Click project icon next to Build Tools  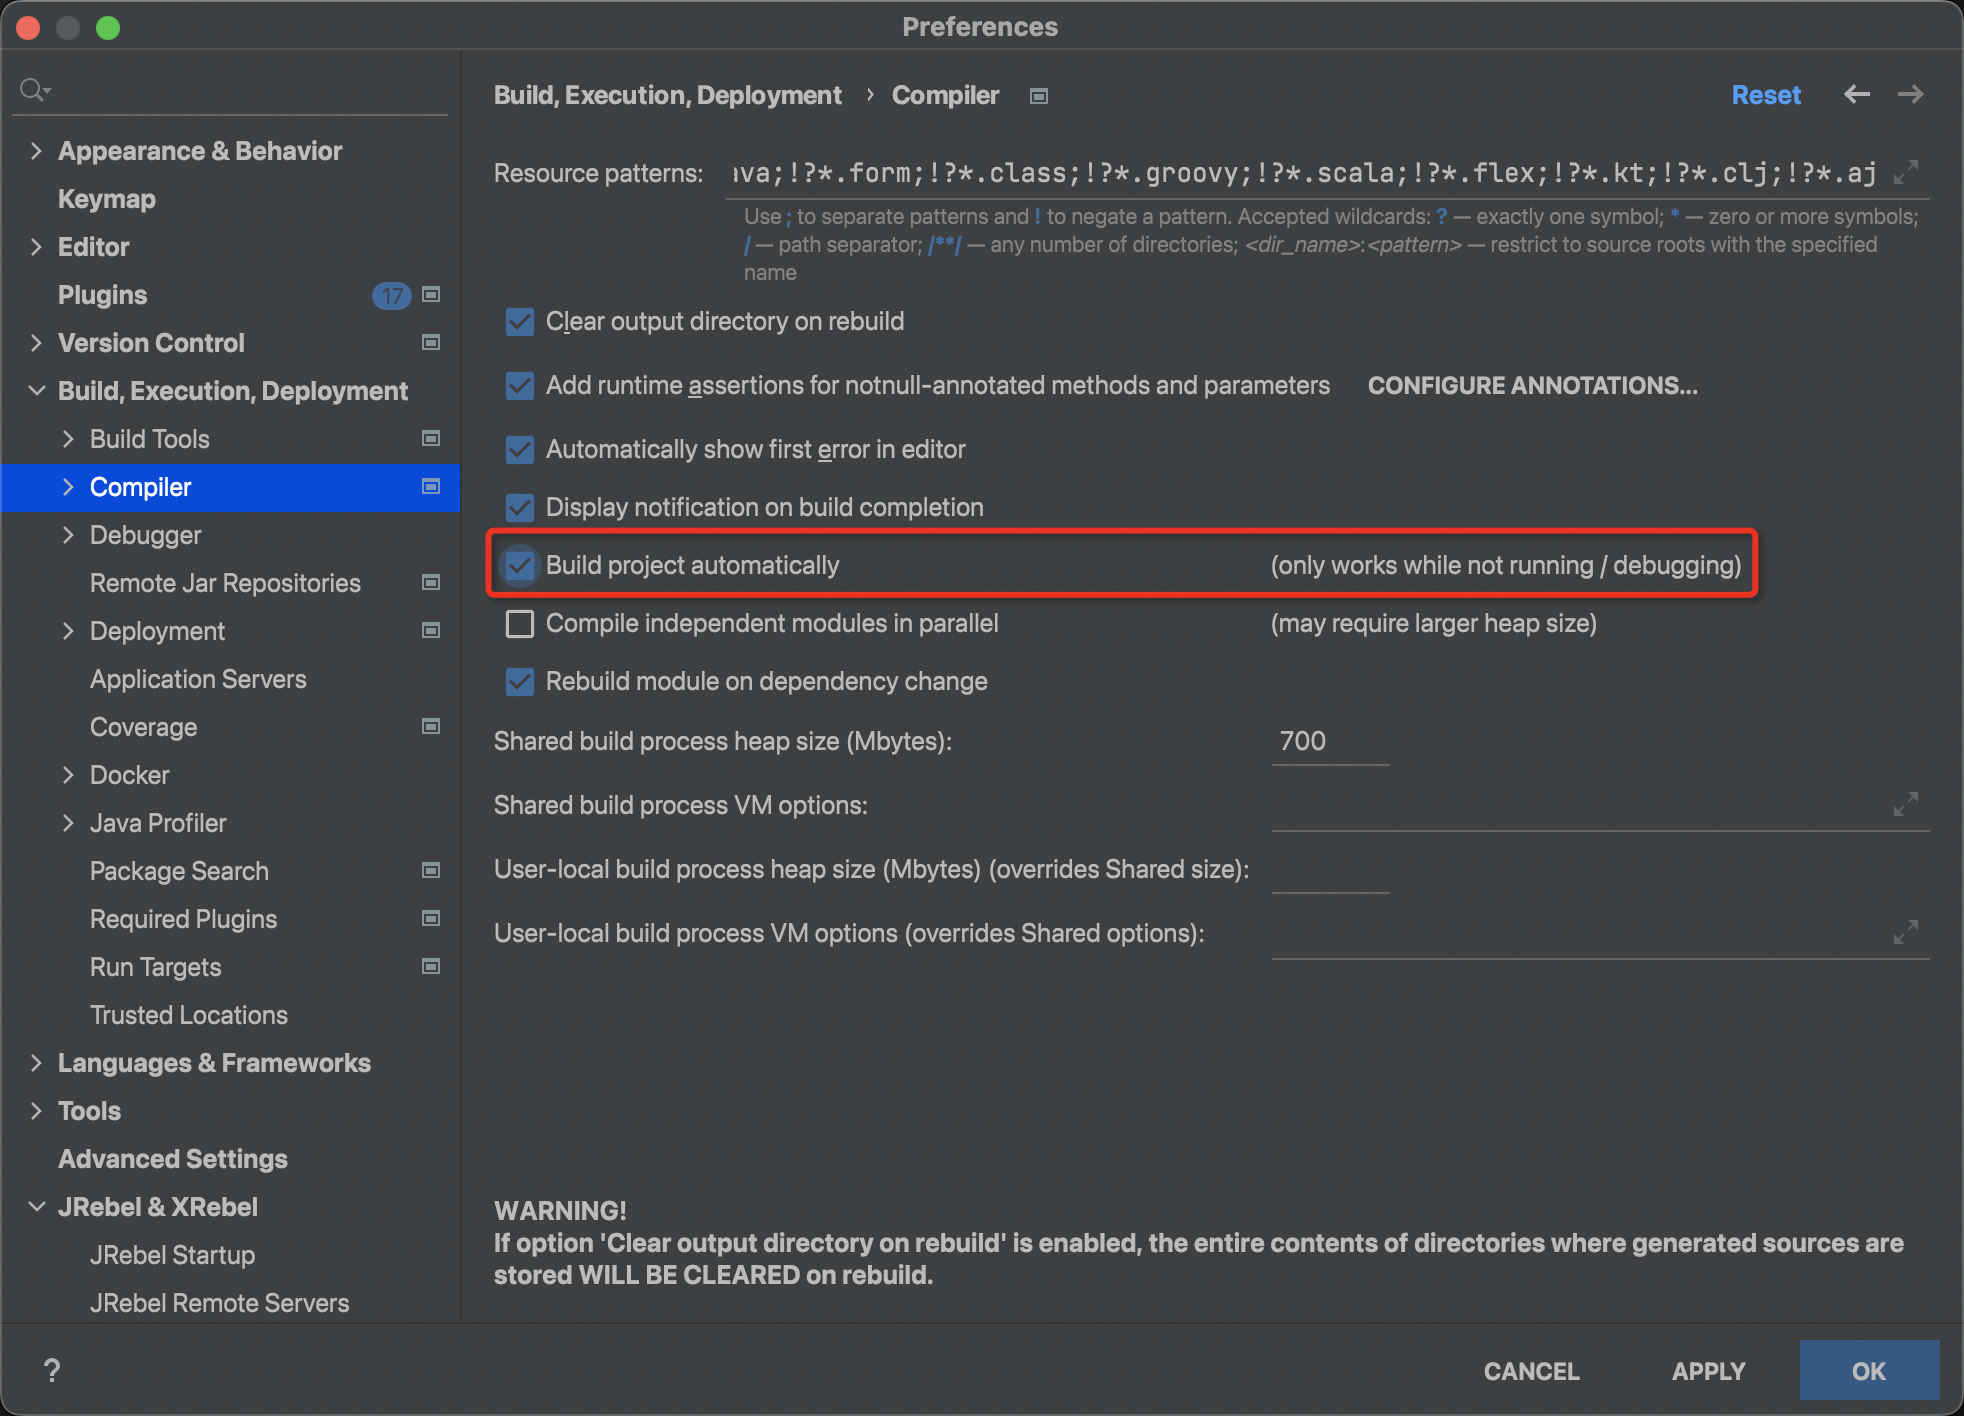(431, 438)
